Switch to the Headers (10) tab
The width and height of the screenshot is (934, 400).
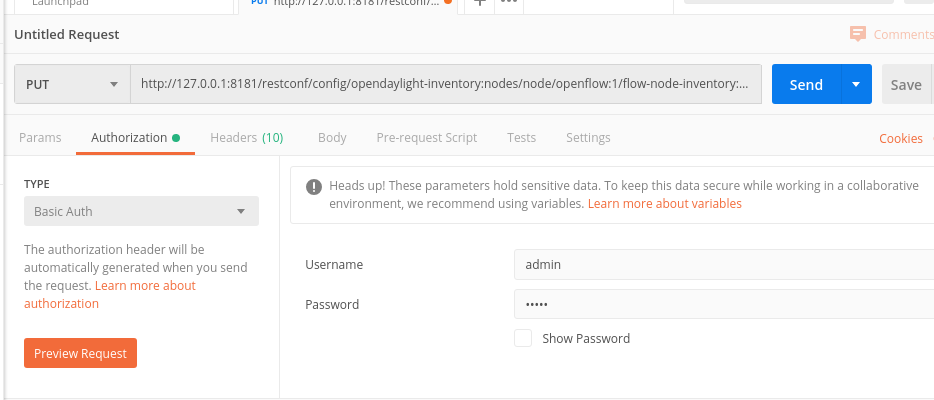tap(246, 138)
